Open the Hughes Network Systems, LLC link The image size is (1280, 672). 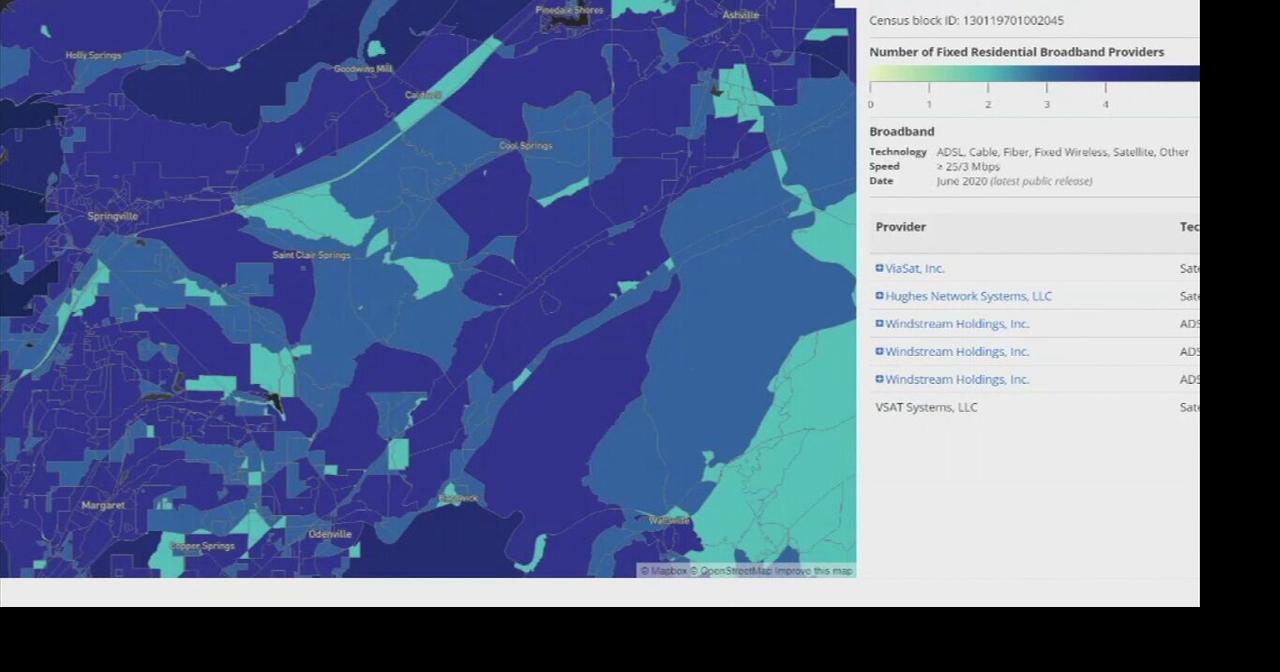tap(968, 296)
